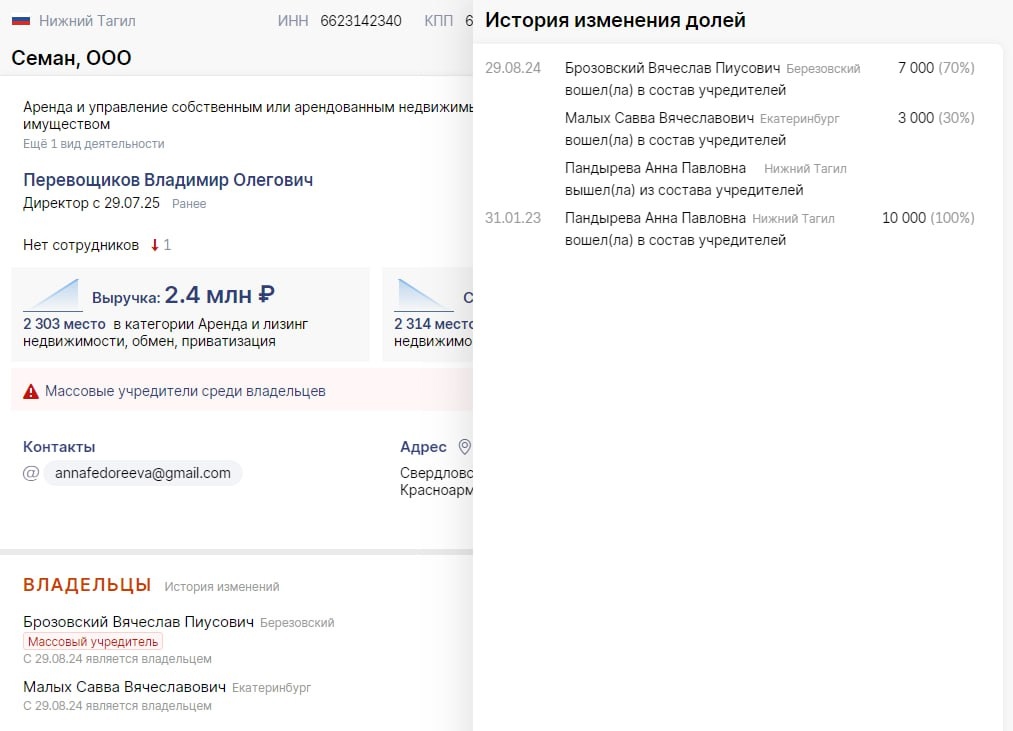Click the chart icon on the Выручка card
This screenshot has height=731, width=1013.
click(x=51, y=293)
